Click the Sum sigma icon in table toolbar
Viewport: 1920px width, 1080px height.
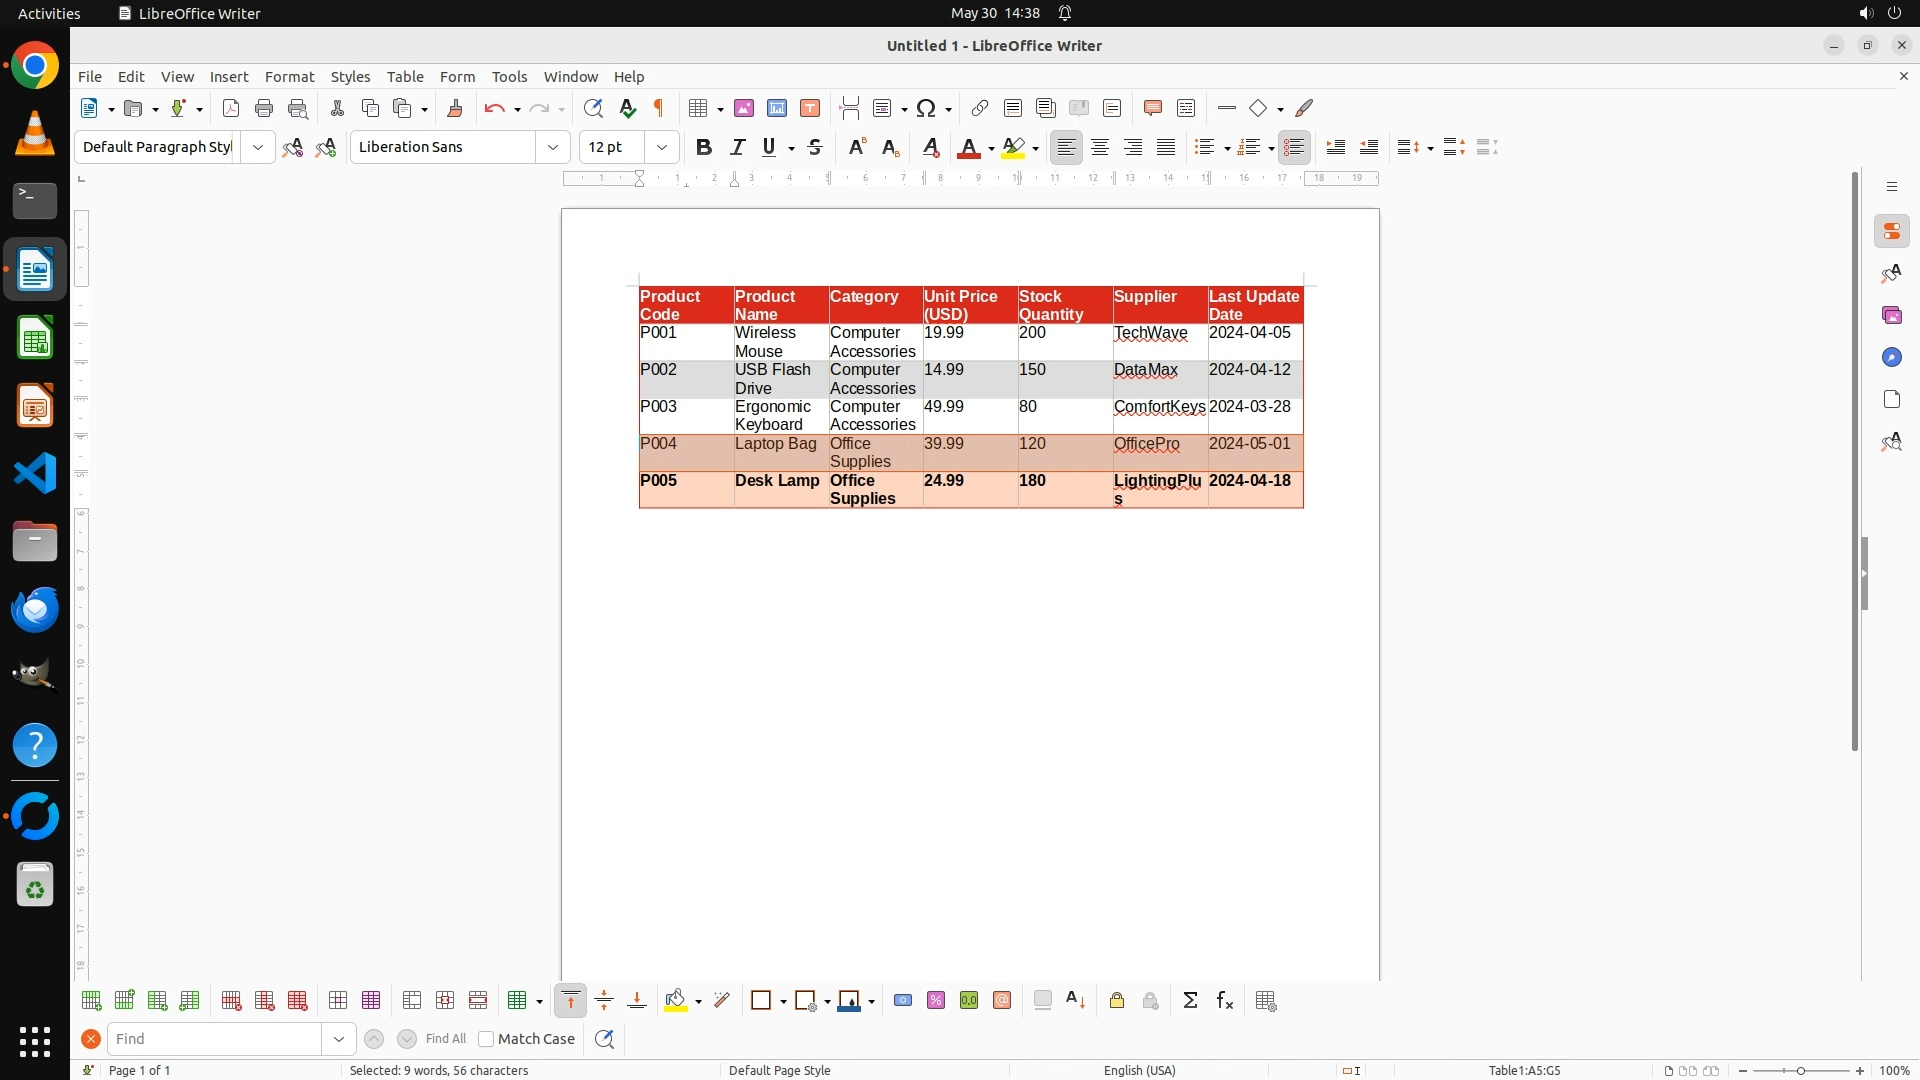click(1190, 1001)
